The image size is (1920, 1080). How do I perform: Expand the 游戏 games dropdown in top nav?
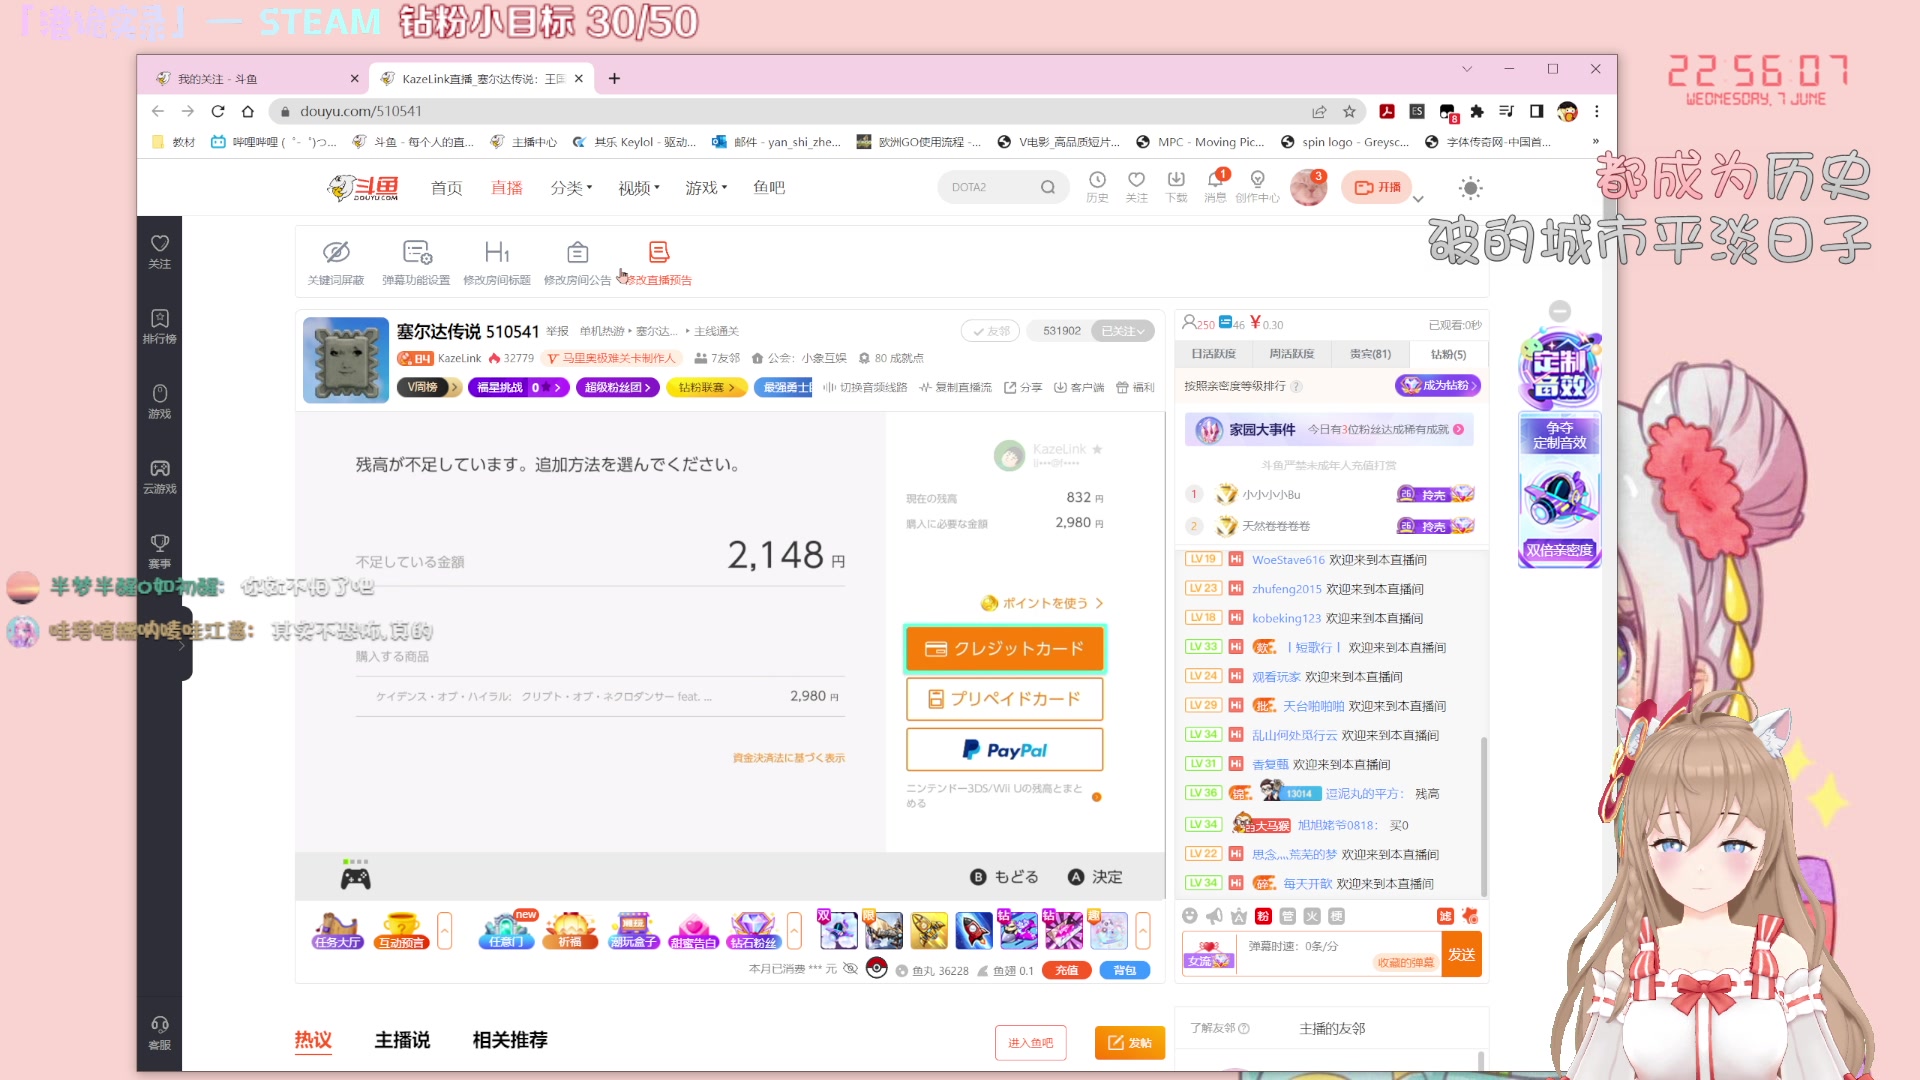click(x=706, y=187)
